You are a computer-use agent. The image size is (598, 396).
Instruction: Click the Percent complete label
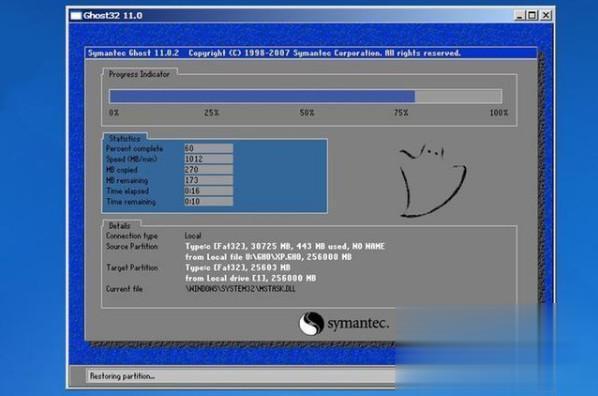click(135, 149)
